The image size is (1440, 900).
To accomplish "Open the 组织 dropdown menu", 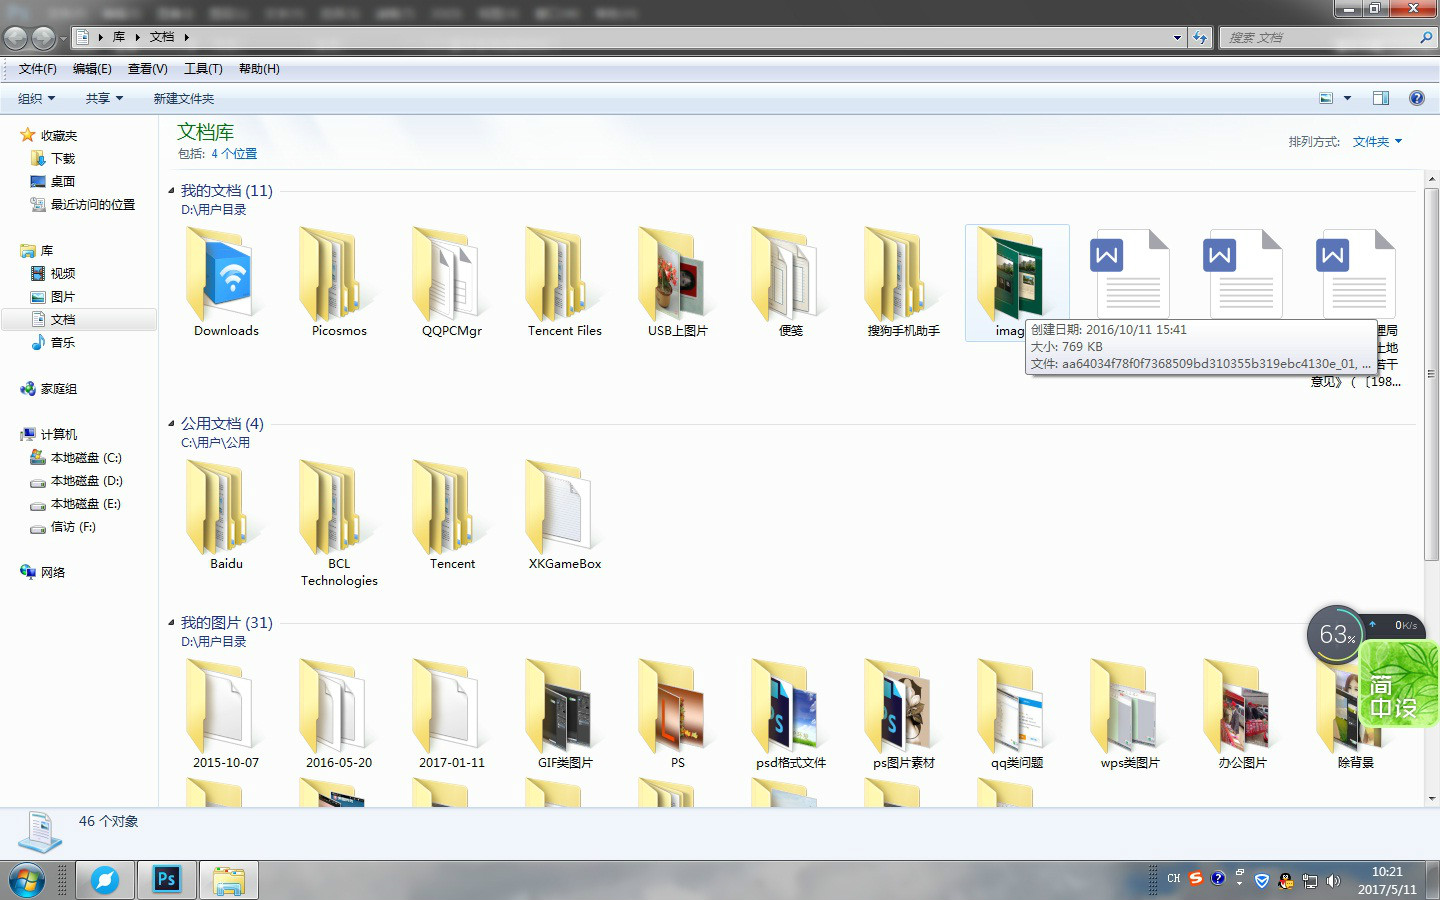I will point(37,98).
